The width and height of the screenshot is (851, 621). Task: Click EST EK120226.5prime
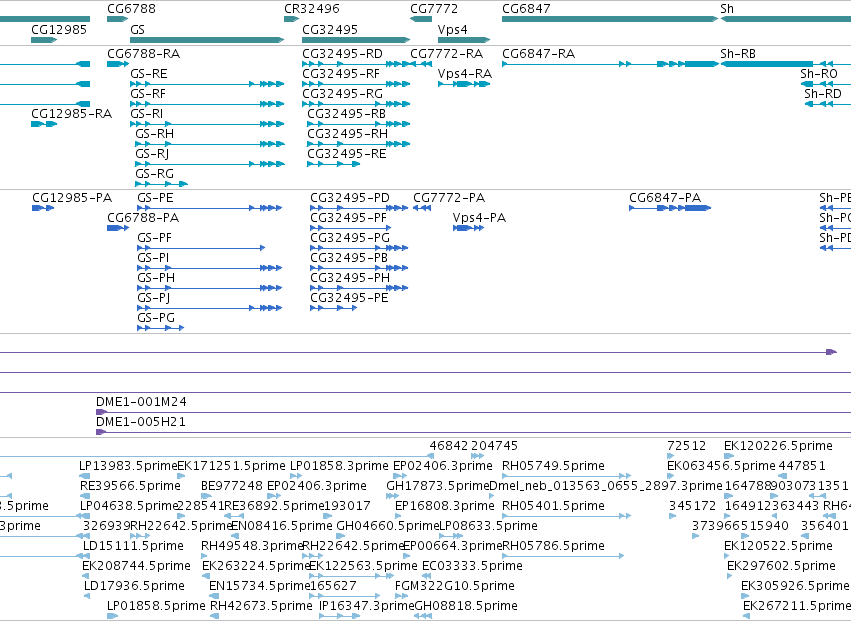tap(729, 457)
